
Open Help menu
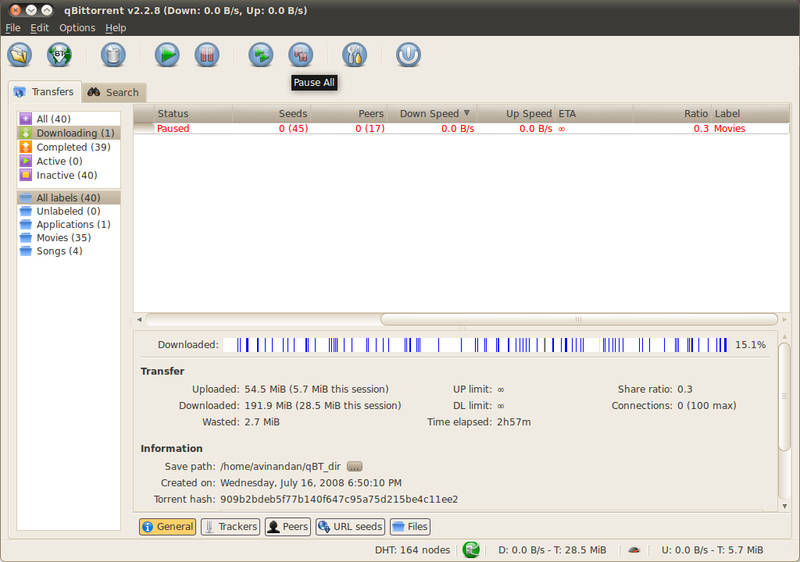(116, 28)
